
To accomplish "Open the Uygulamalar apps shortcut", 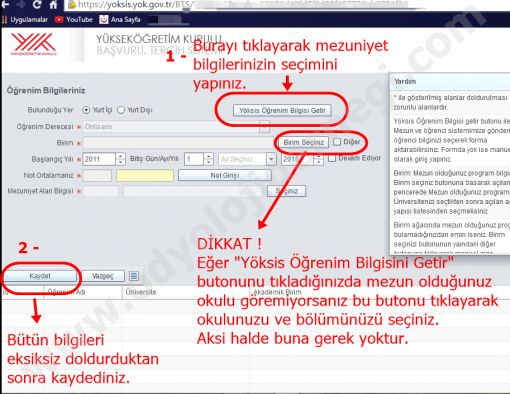I will tap(25, 20).
